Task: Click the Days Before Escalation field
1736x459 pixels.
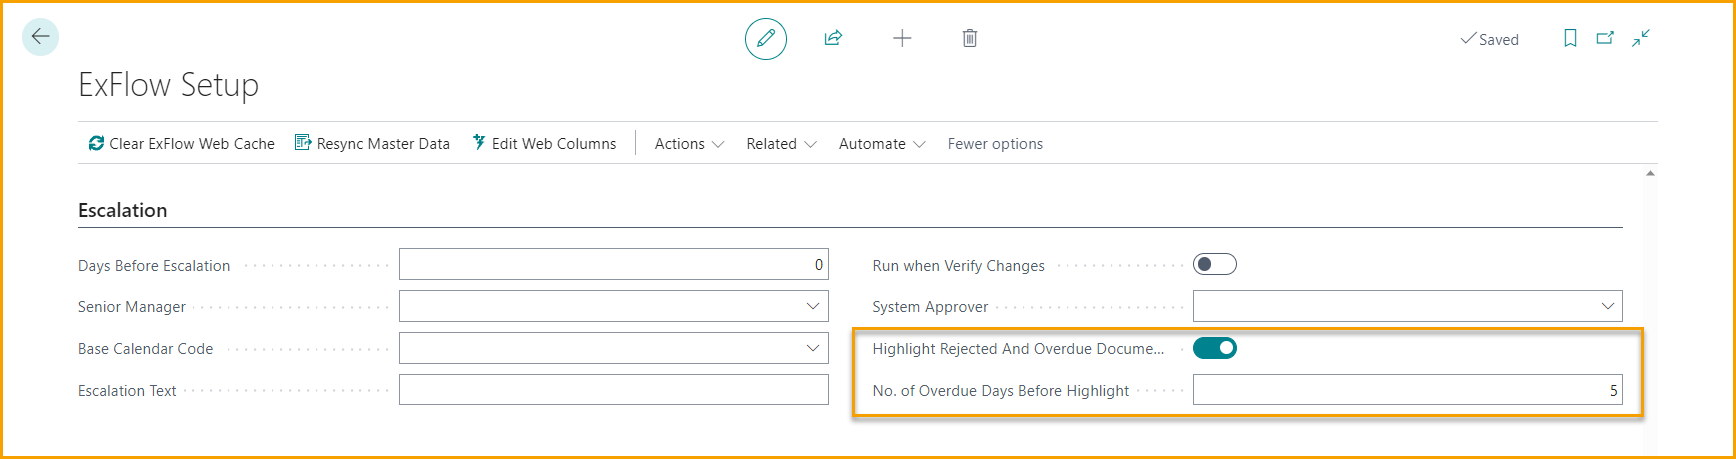Action: click(614, 264)
